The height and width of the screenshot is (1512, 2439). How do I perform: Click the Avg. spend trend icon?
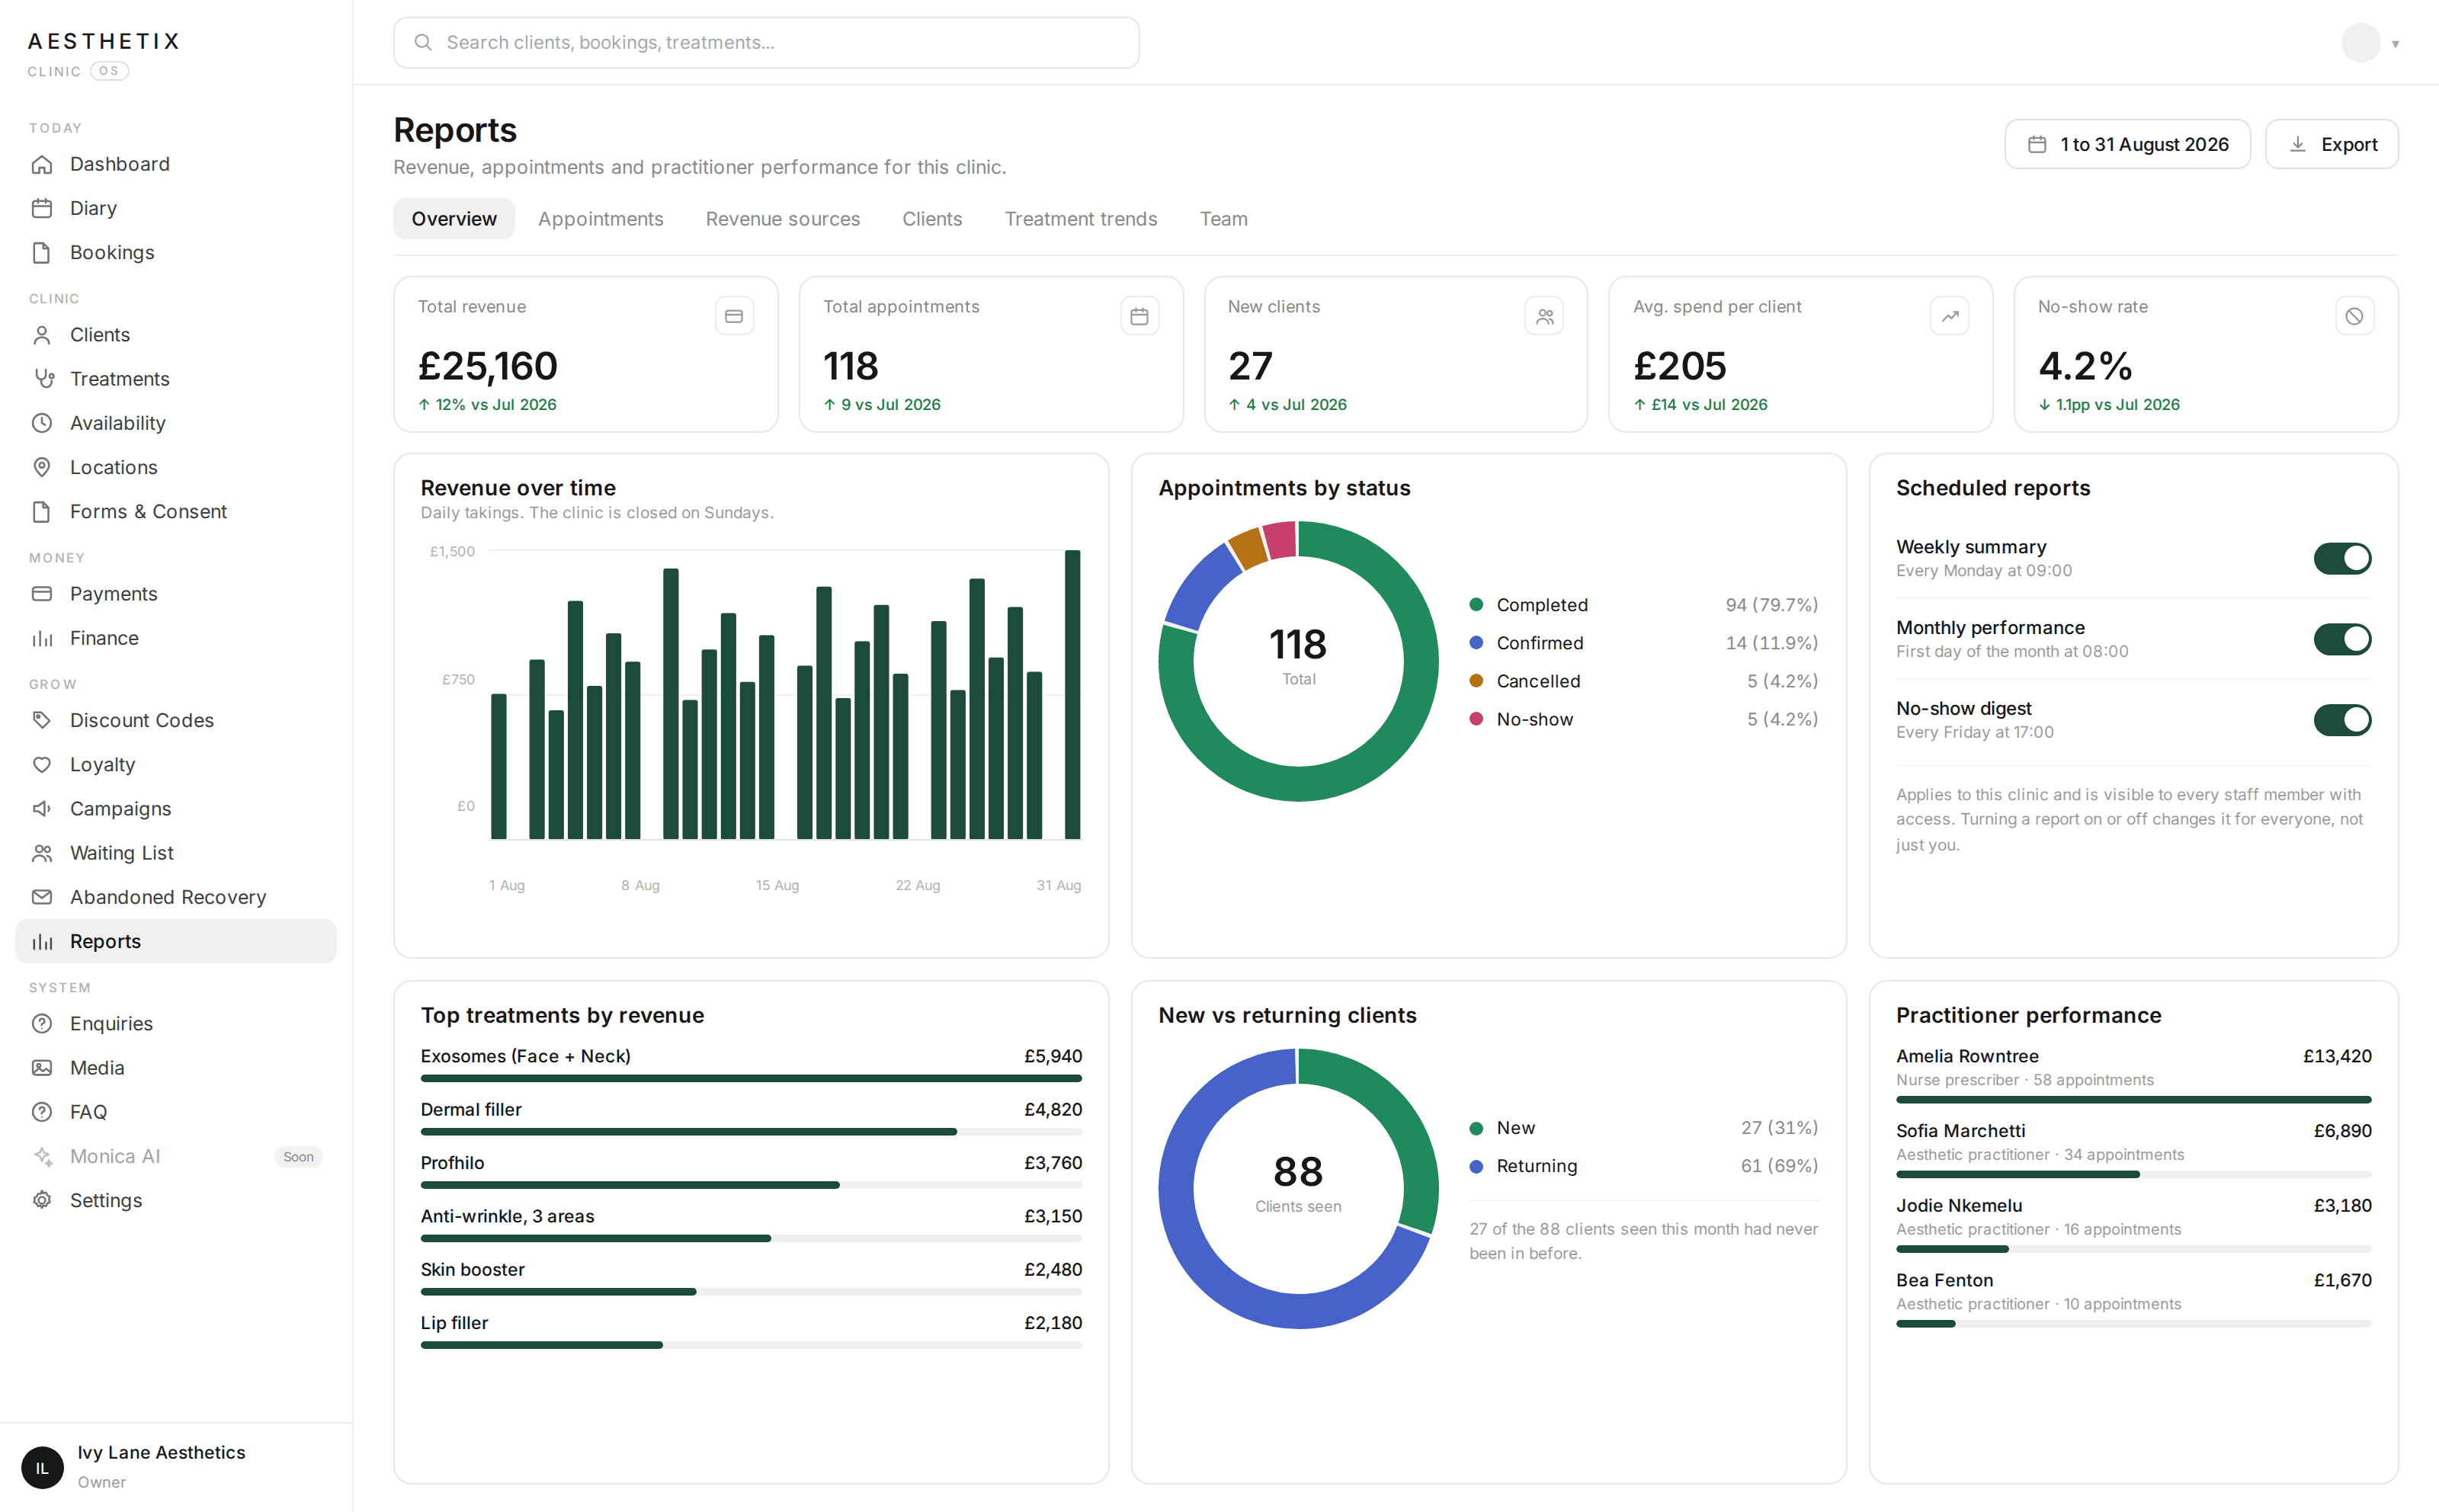(x=1950, y=316)
